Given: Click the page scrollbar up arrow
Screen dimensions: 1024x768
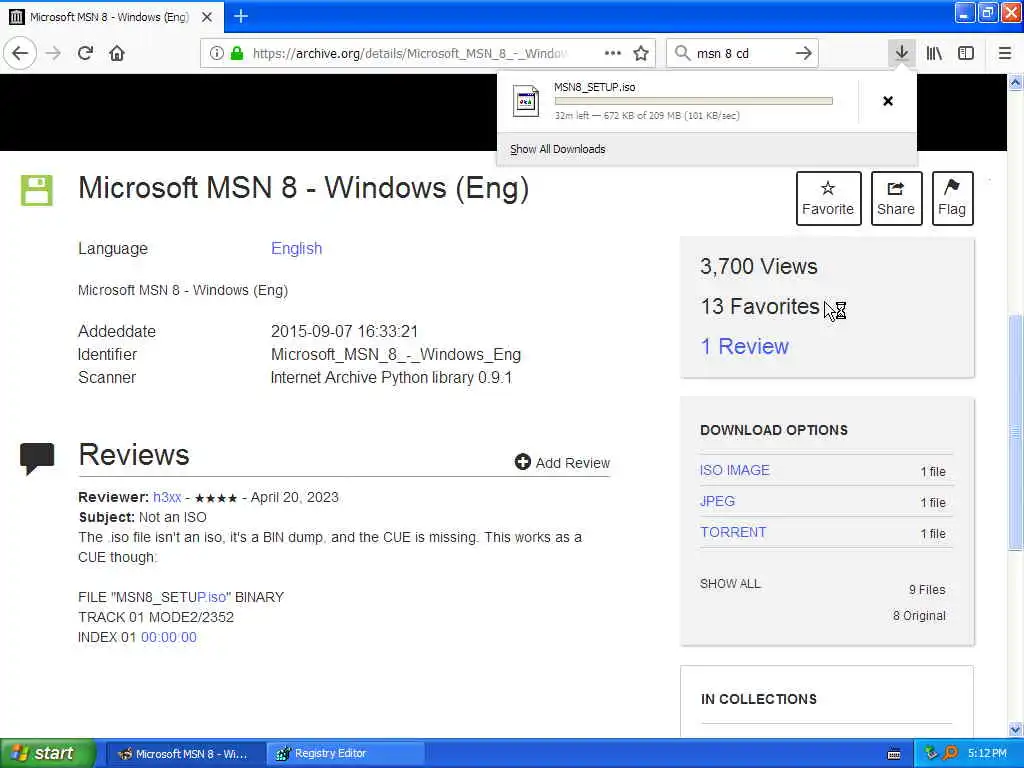Looking at the screenshot, I should (x=1015, y=82).
